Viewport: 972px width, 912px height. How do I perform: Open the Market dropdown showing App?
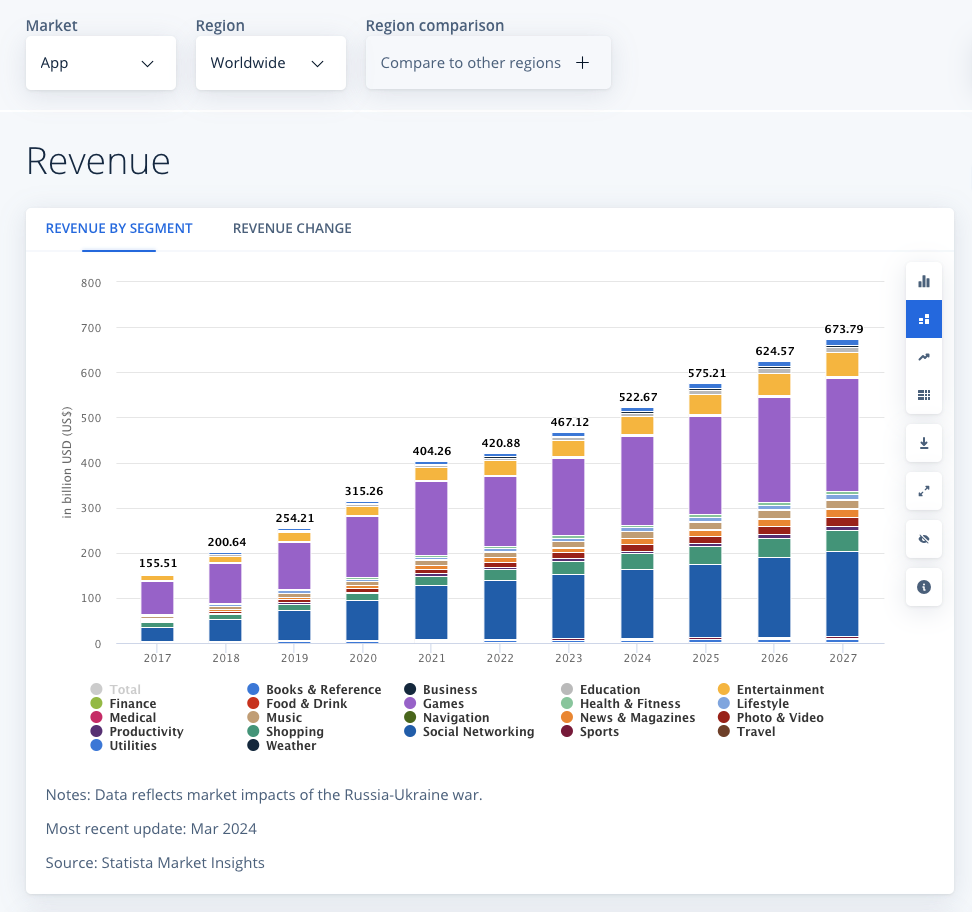(100, 63)
